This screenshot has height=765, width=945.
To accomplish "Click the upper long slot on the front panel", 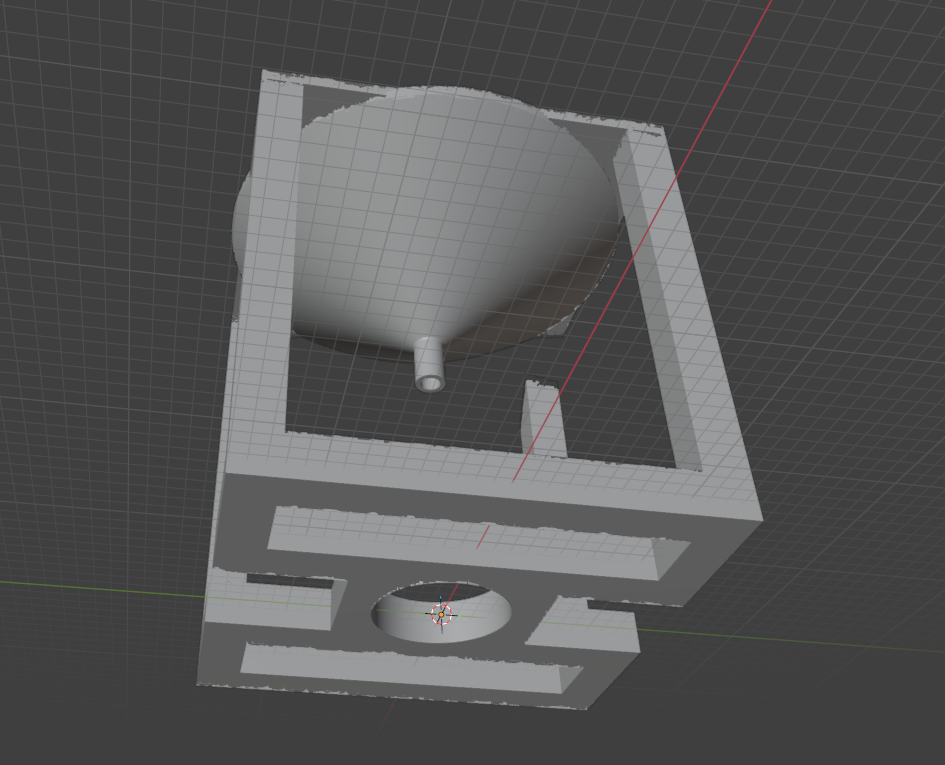I will 478,543.
